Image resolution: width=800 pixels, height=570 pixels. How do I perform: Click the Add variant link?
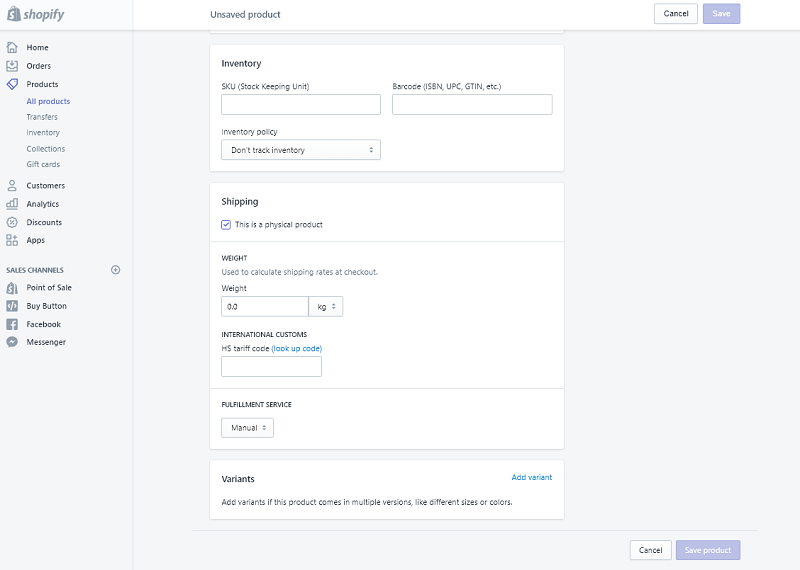click(x=531, y=477)
